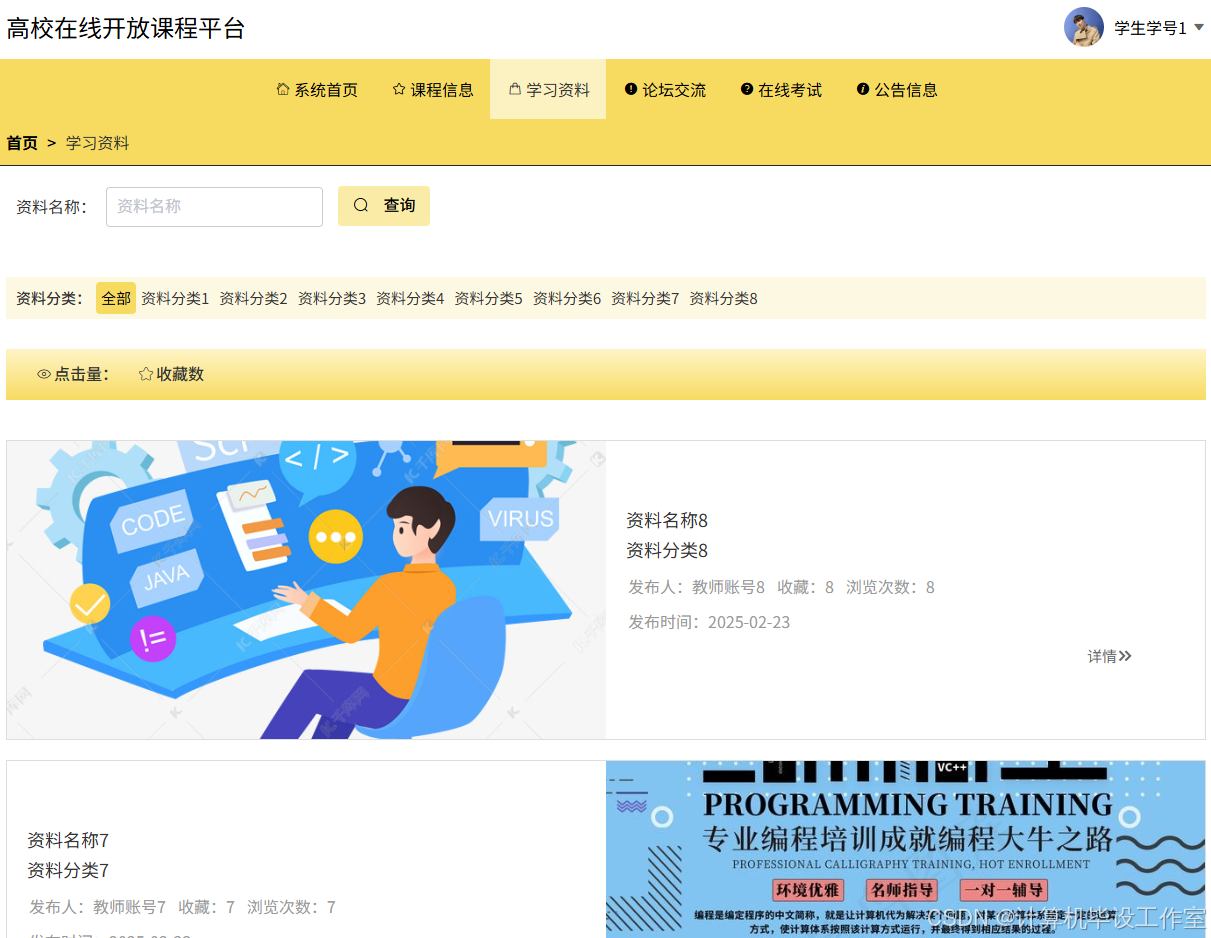Filter by 资料分类5
This screenshot has height=938, width=1211.
tap(488, 298)
